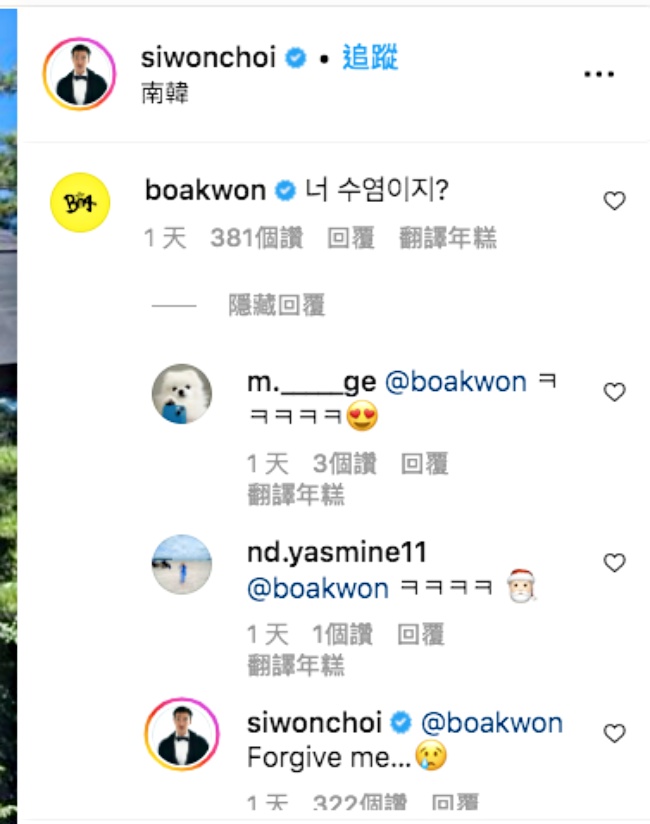
Task: Open m.____ge's white dog avatar
Action: click(x=182, y=394)
